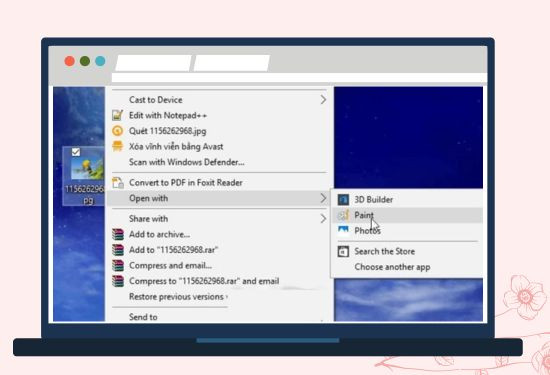550x375 pixels.
Task: Select Edit with Notepad++
Action: 219,115
